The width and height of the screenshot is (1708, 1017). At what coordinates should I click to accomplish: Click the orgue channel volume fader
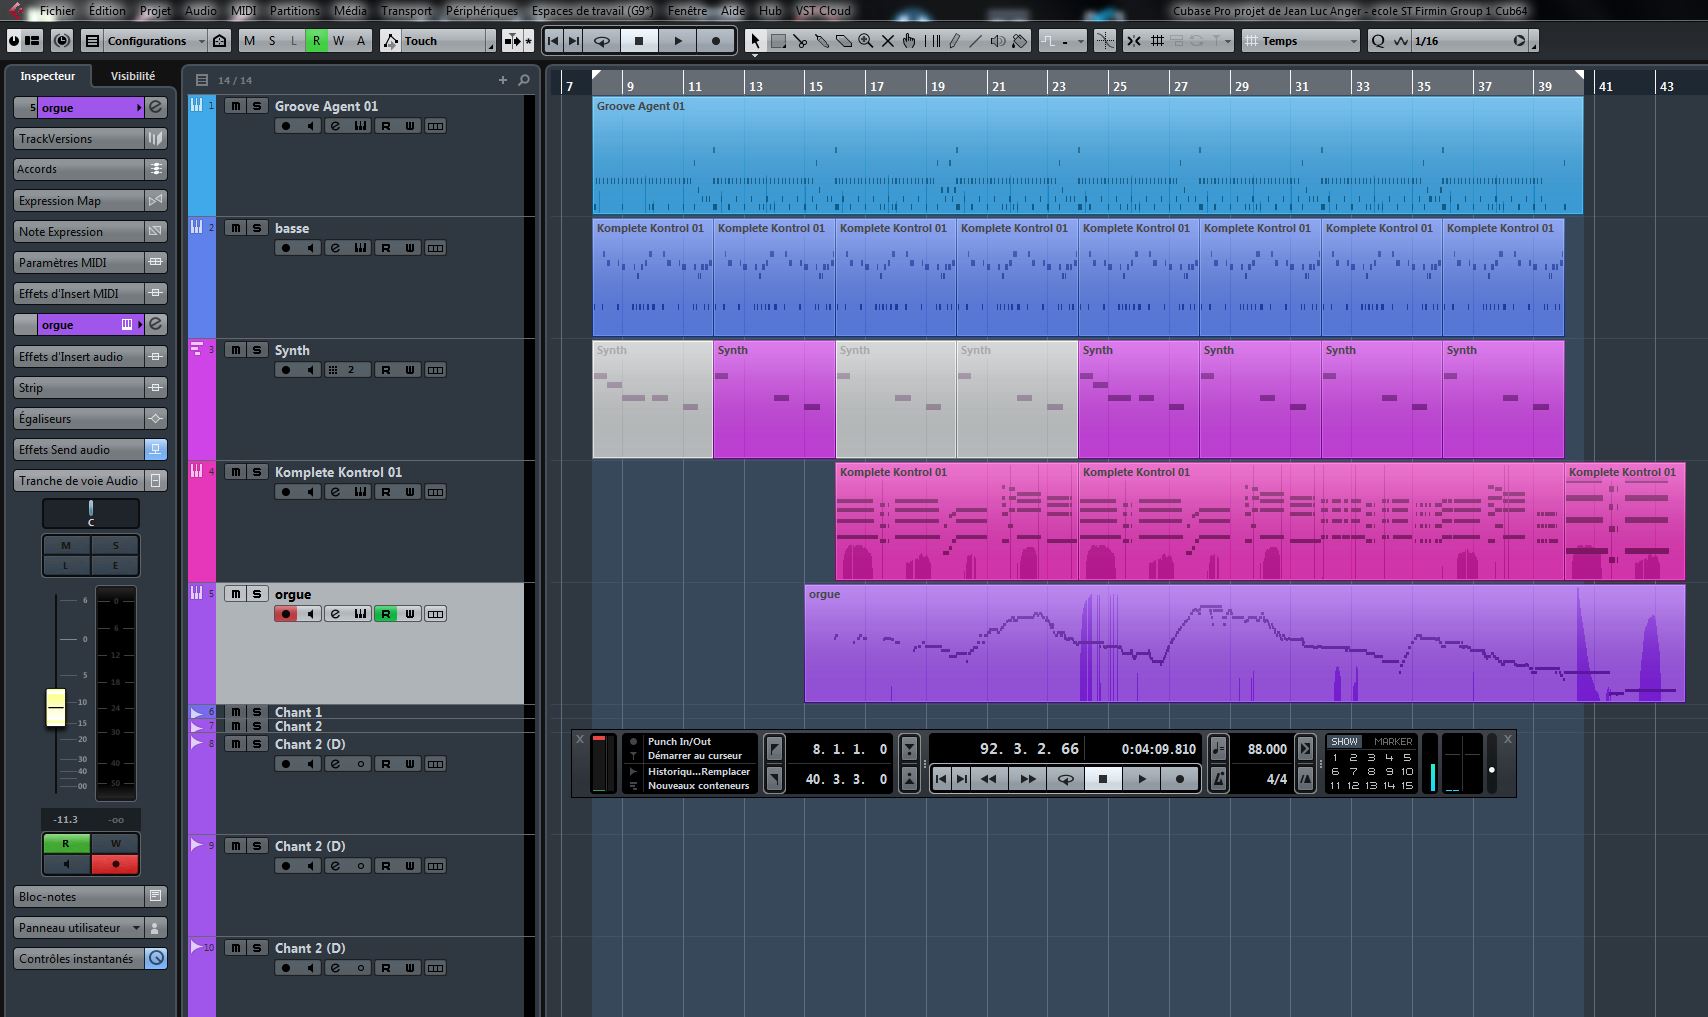56,707
